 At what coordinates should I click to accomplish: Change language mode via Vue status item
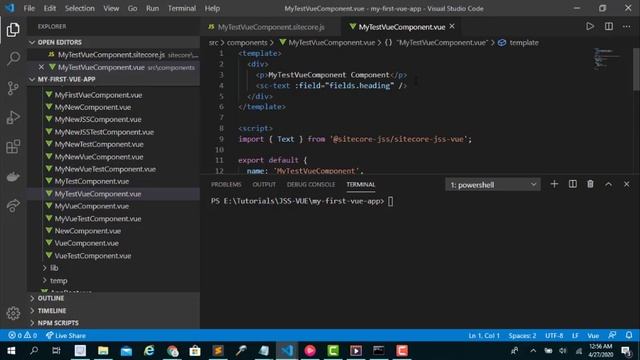[x=593, y=336]
